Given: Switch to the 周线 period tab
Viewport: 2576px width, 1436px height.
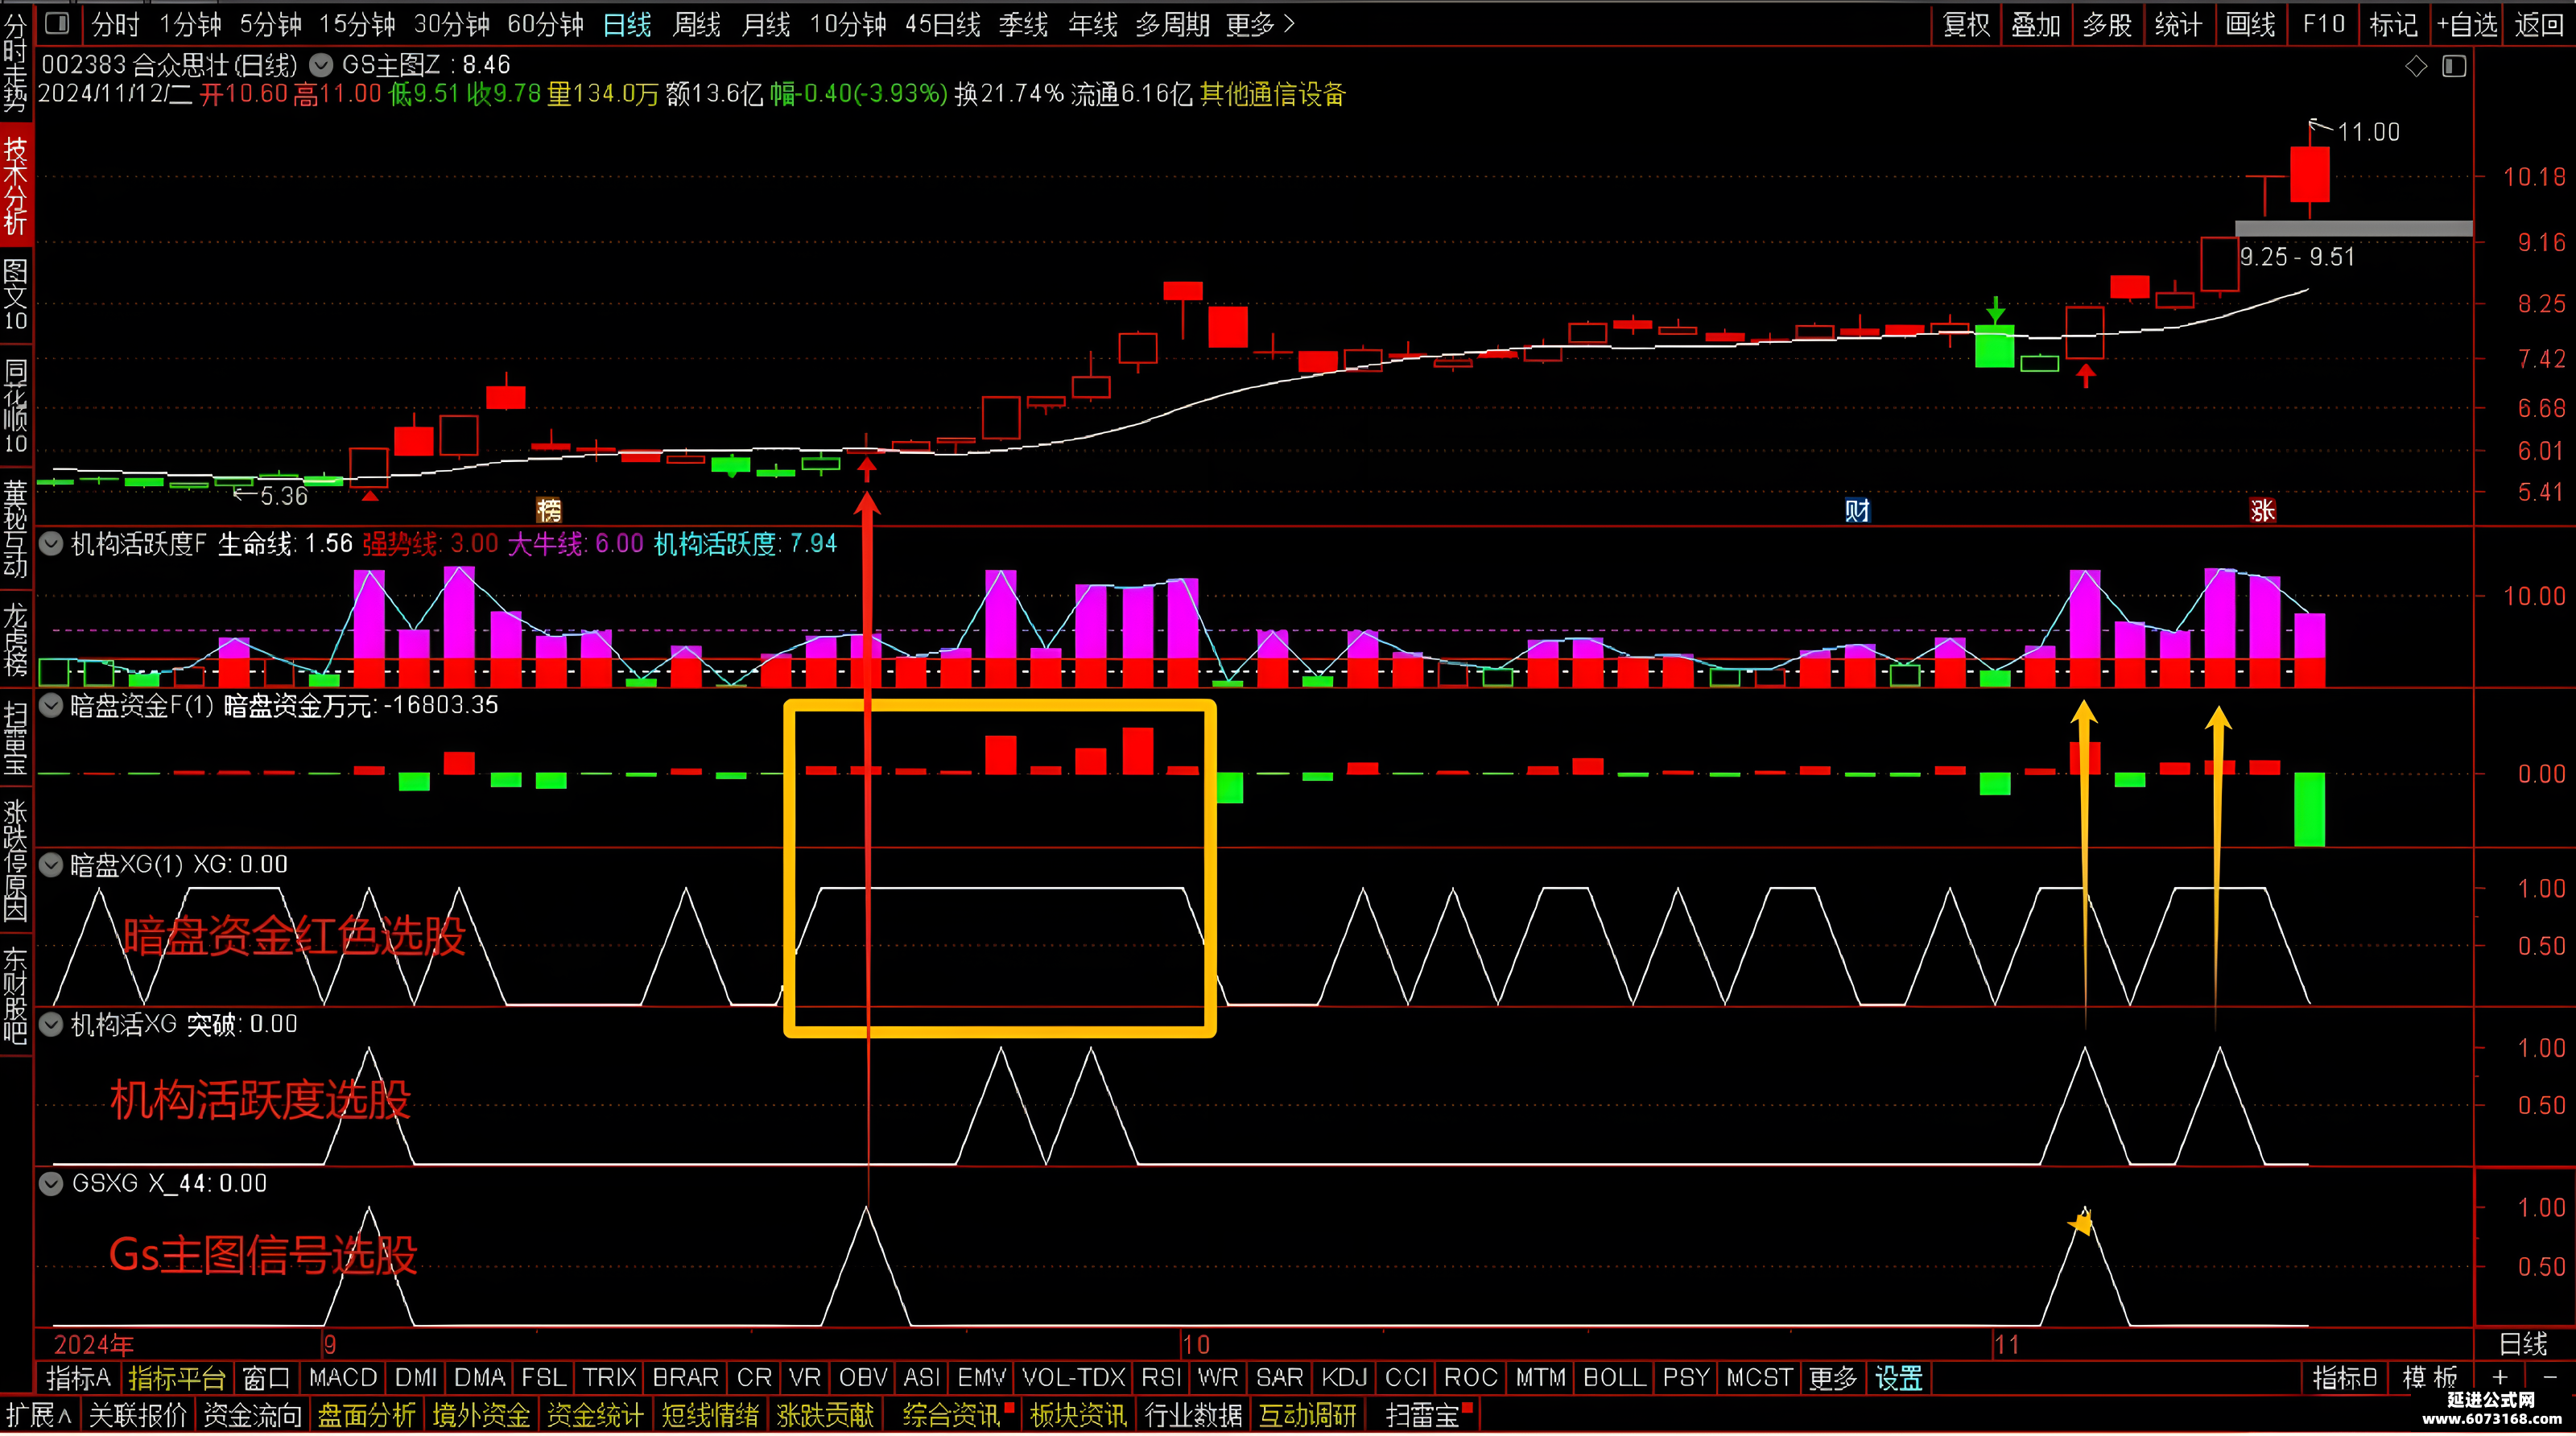Looking at the screenshot, I should 696,23.
